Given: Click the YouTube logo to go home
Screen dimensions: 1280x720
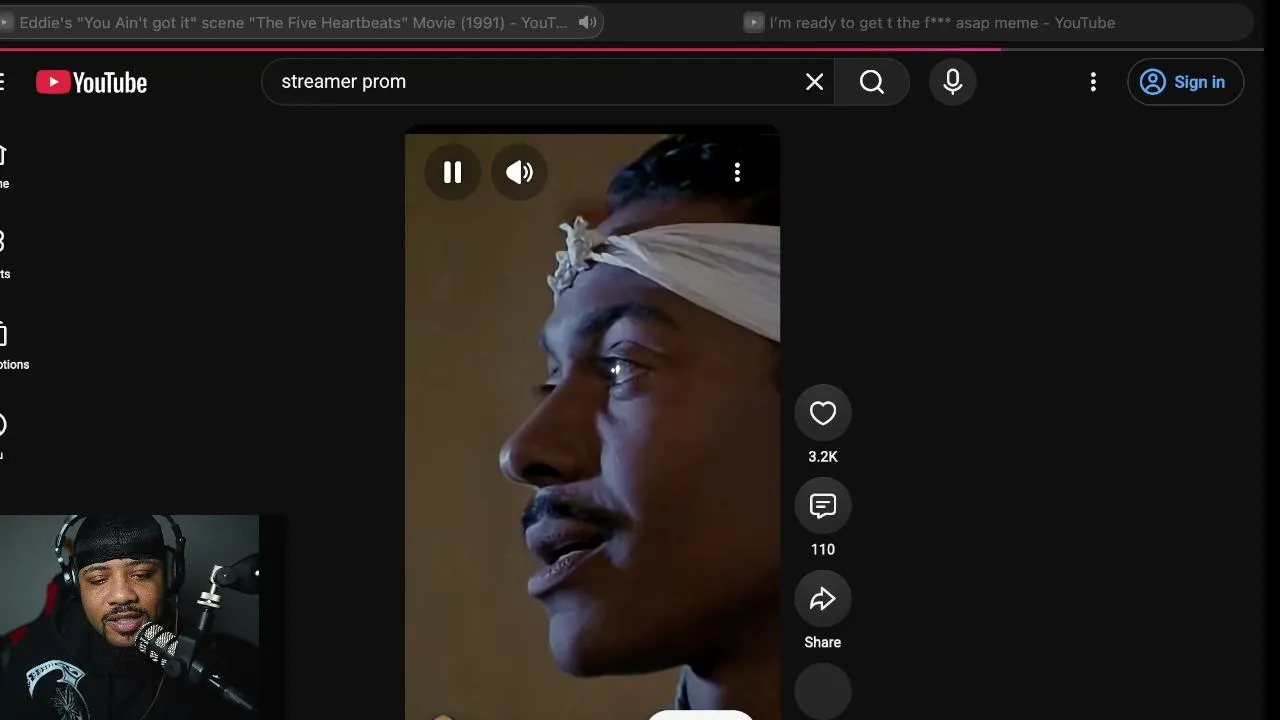Looking at the screenshot, I should point(91,82).
